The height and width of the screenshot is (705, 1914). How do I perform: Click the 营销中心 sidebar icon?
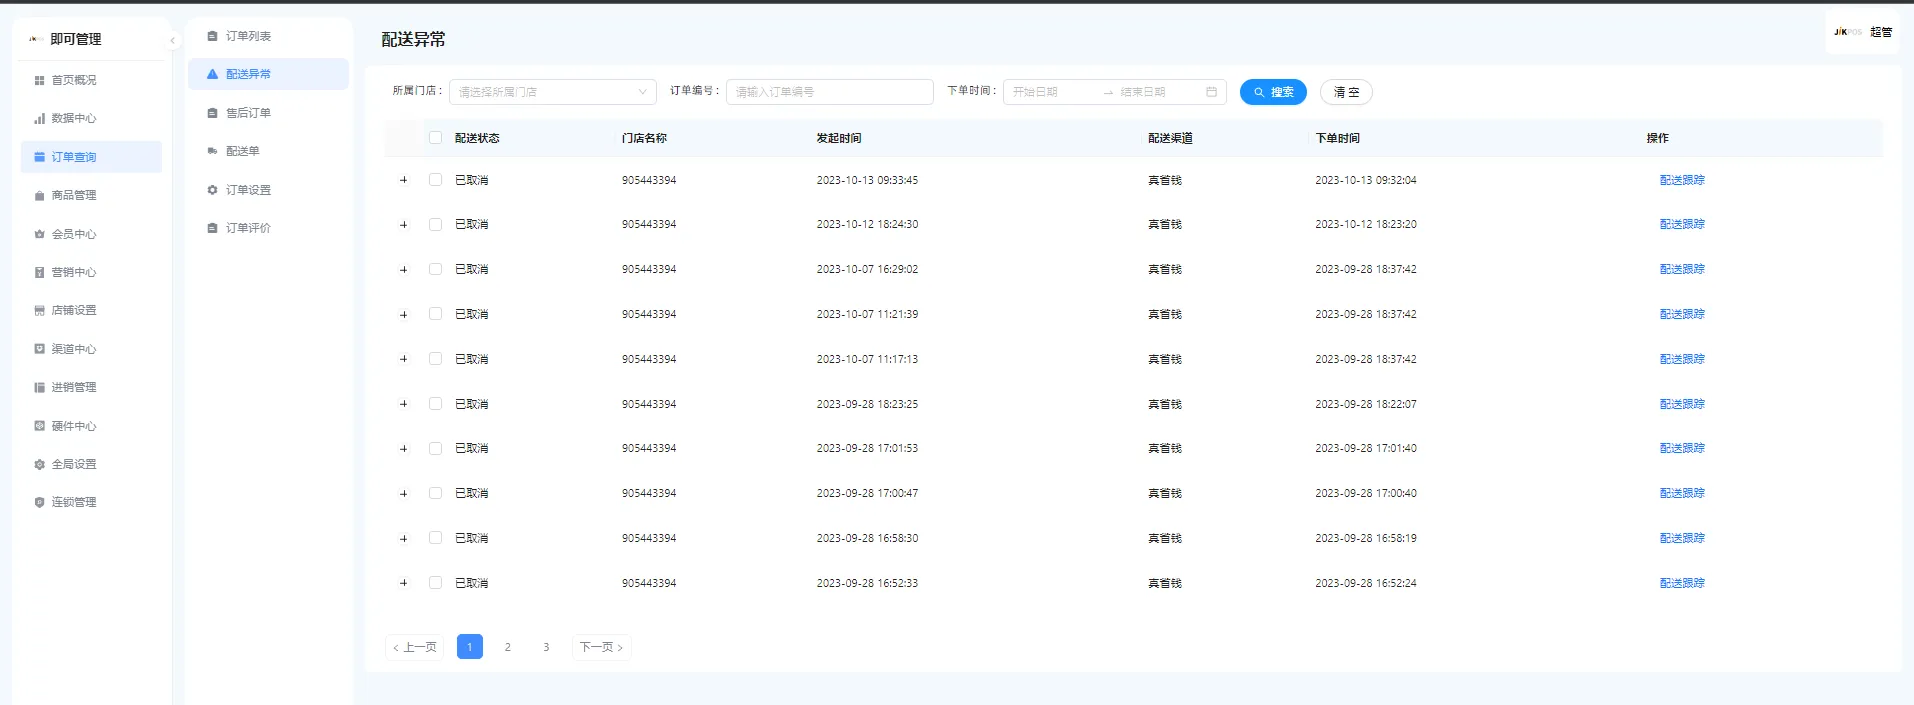[39, 272]
